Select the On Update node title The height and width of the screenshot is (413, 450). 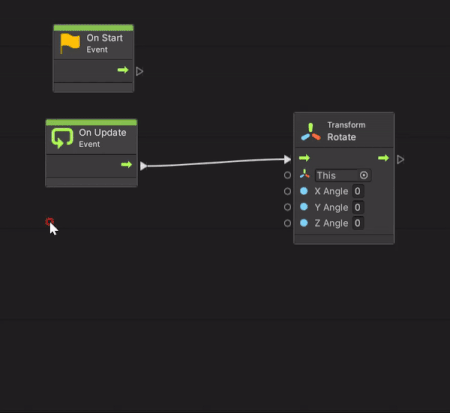tap(102, 133)
